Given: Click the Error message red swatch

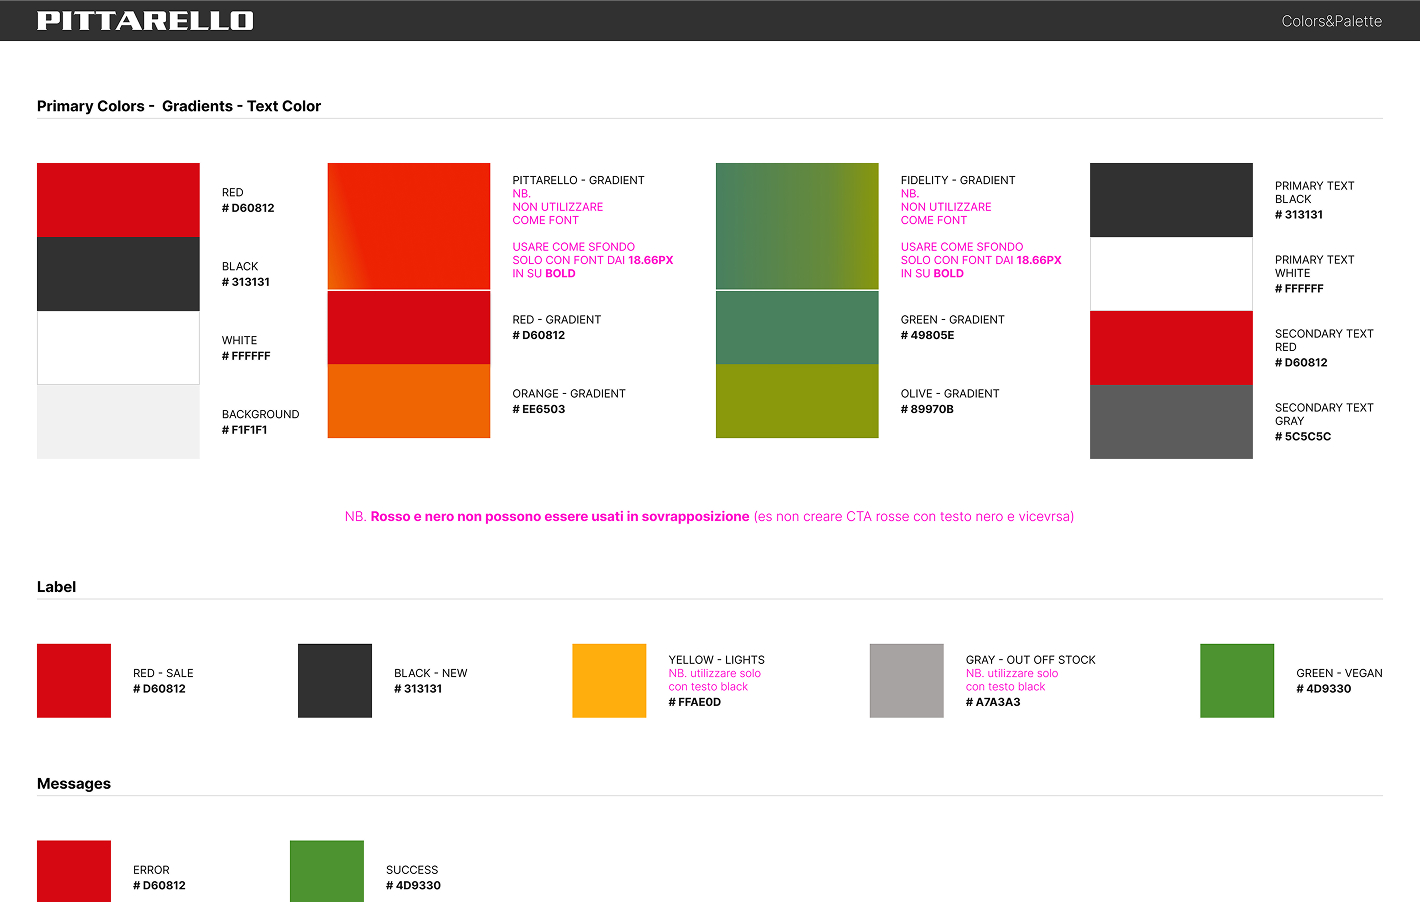Looking at the screenshot, I should [74, 871].
